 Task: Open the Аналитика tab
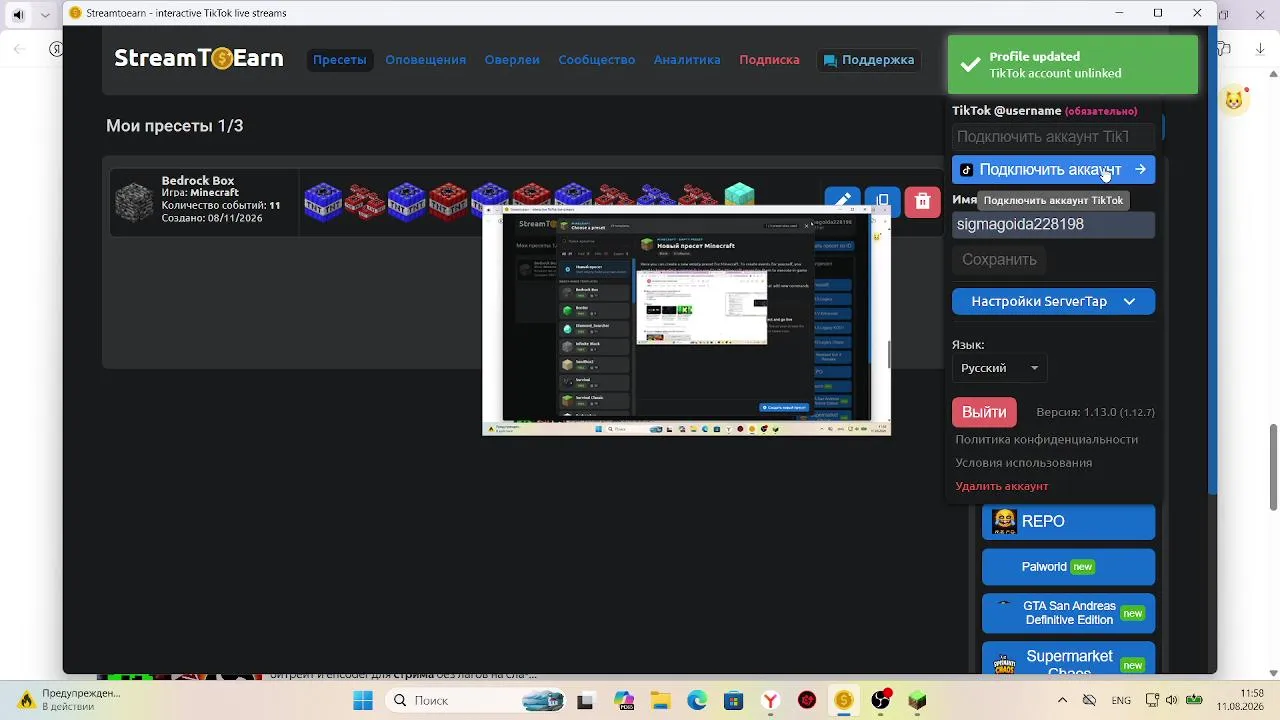point(687,60)
